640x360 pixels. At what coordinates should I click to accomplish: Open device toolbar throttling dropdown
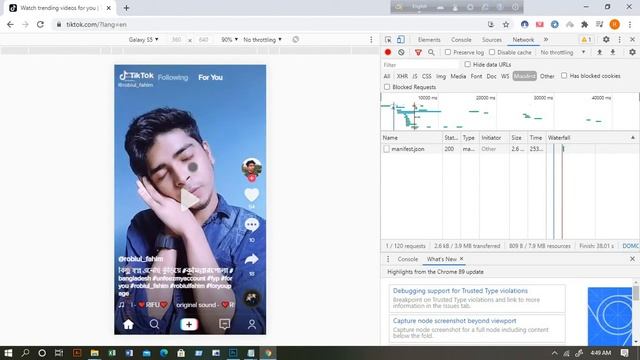(x=262, y=40)
